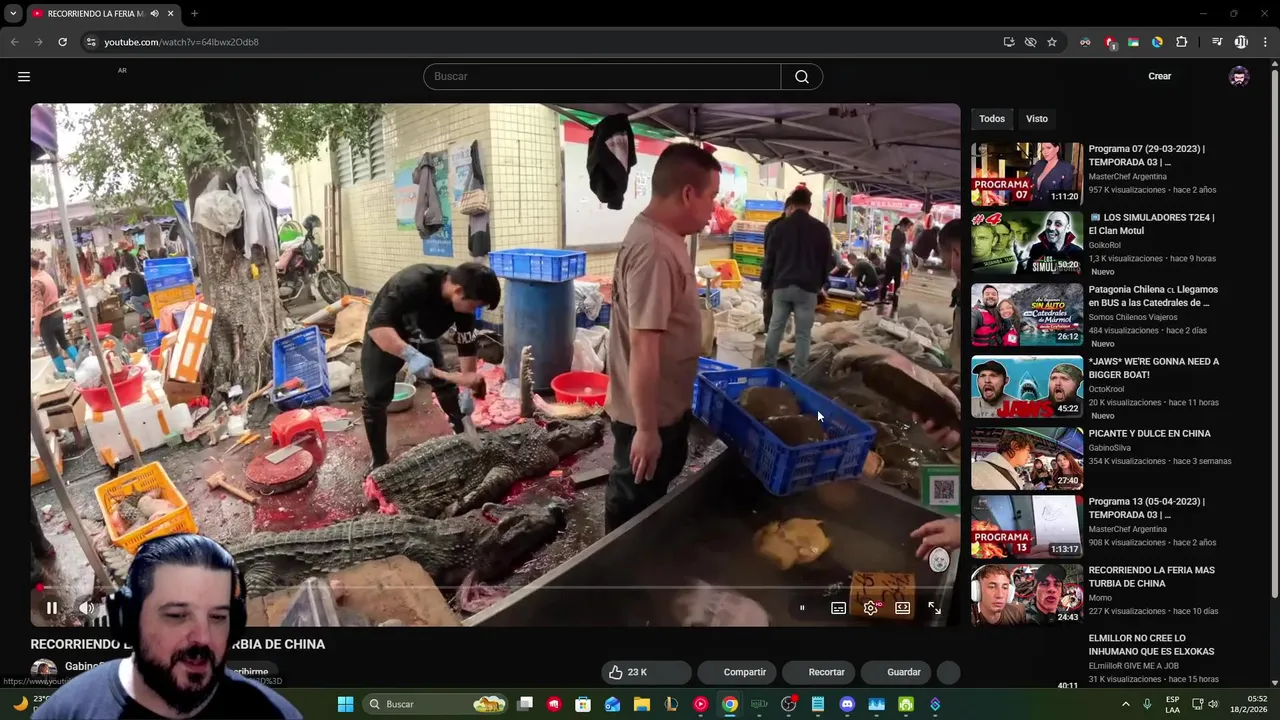Enter fullscreen mode on the video
The height and width of the screenshot is (720, 1280).
(934, 607)
